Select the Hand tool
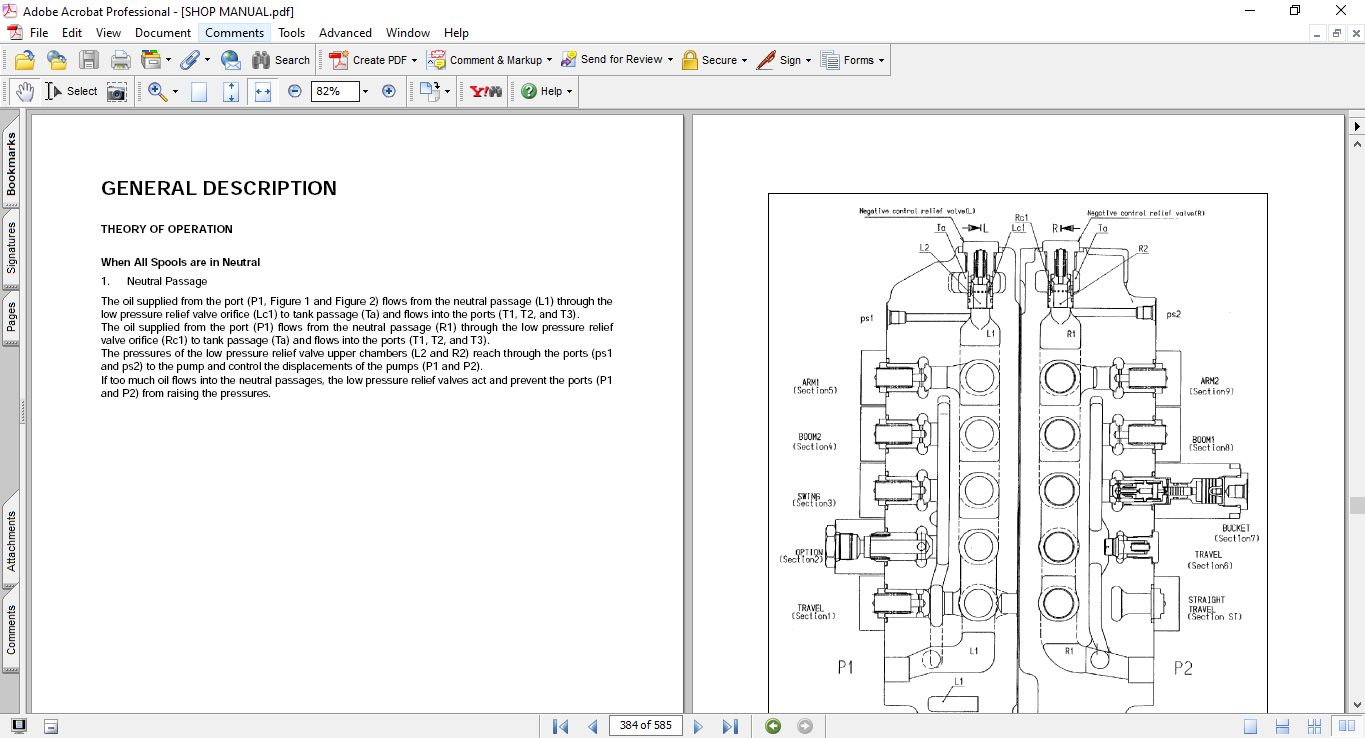 tap(25, 91)
